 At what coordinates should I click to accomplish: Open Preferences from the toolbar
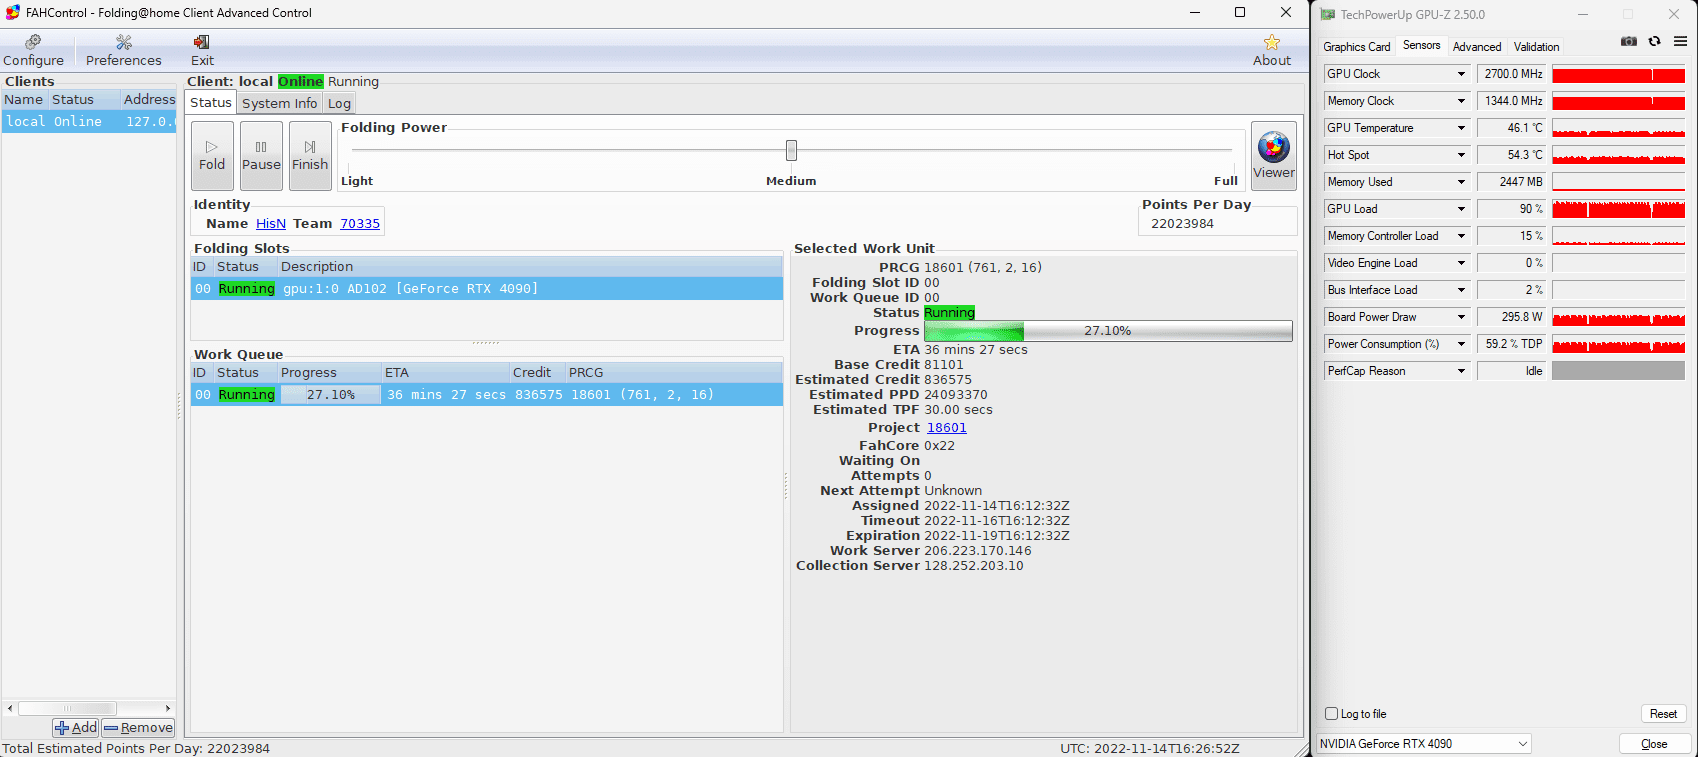123,50
